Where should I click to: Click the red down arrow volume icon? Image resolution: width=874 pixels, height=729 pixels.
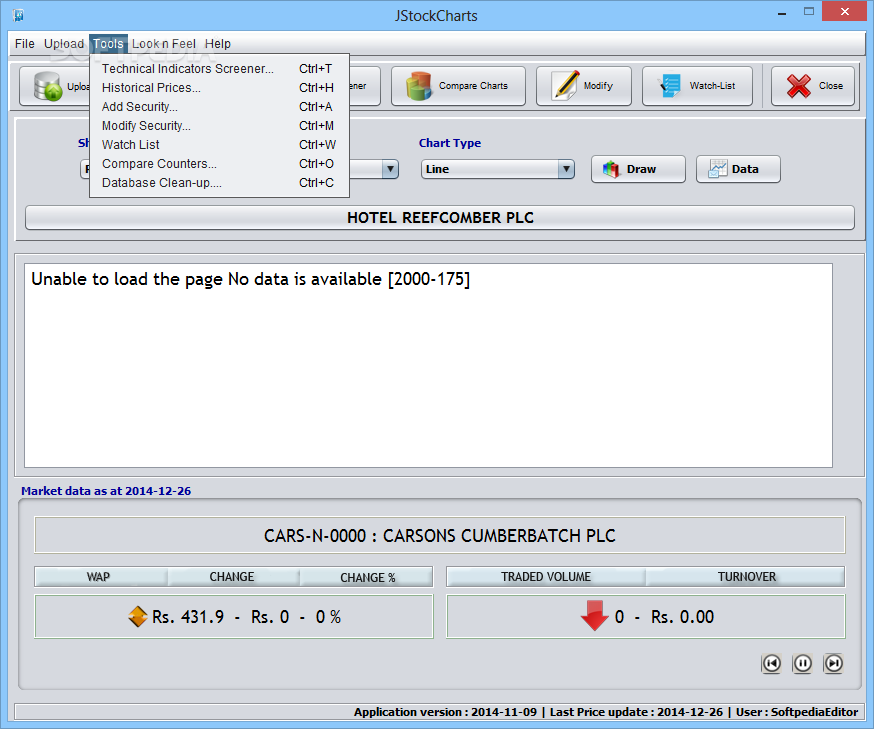pos(594,615)
